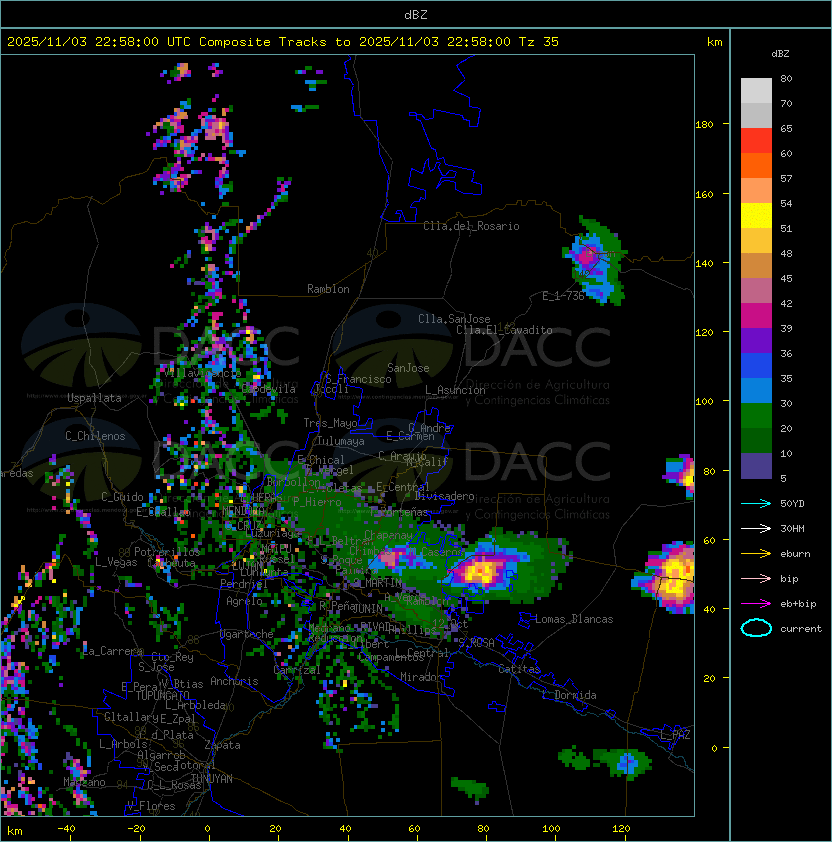This screenshot has height=842, width=832.
Task: Click the 'Catitas' map label
Action: (519, 669)
